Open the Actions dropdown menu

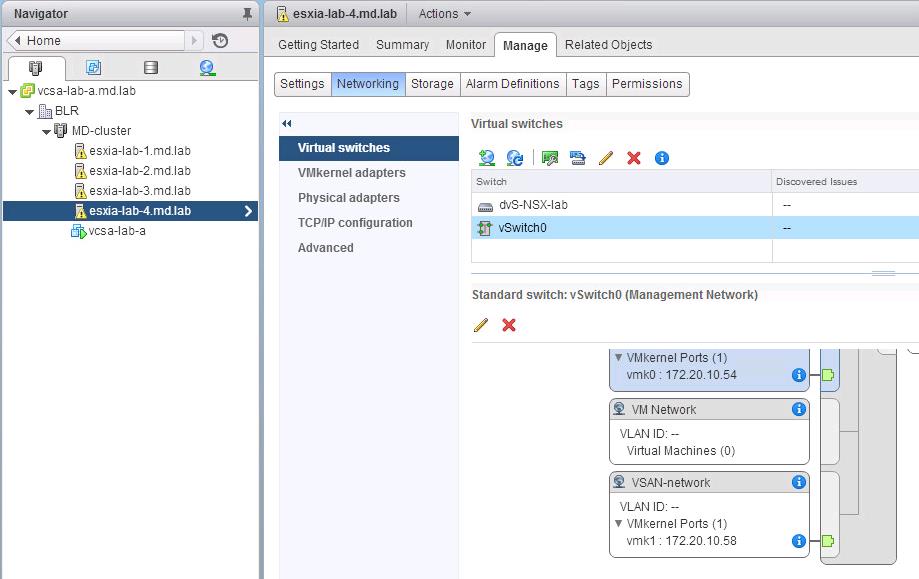444,14
